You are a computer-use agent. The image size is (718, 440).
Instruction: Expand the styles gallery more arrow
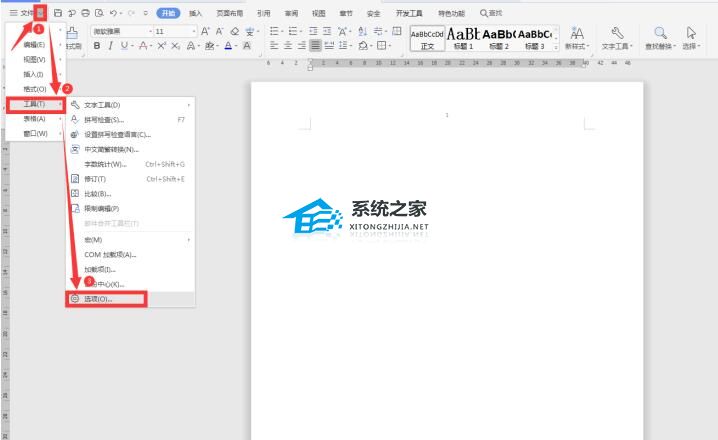coord(556,46)
